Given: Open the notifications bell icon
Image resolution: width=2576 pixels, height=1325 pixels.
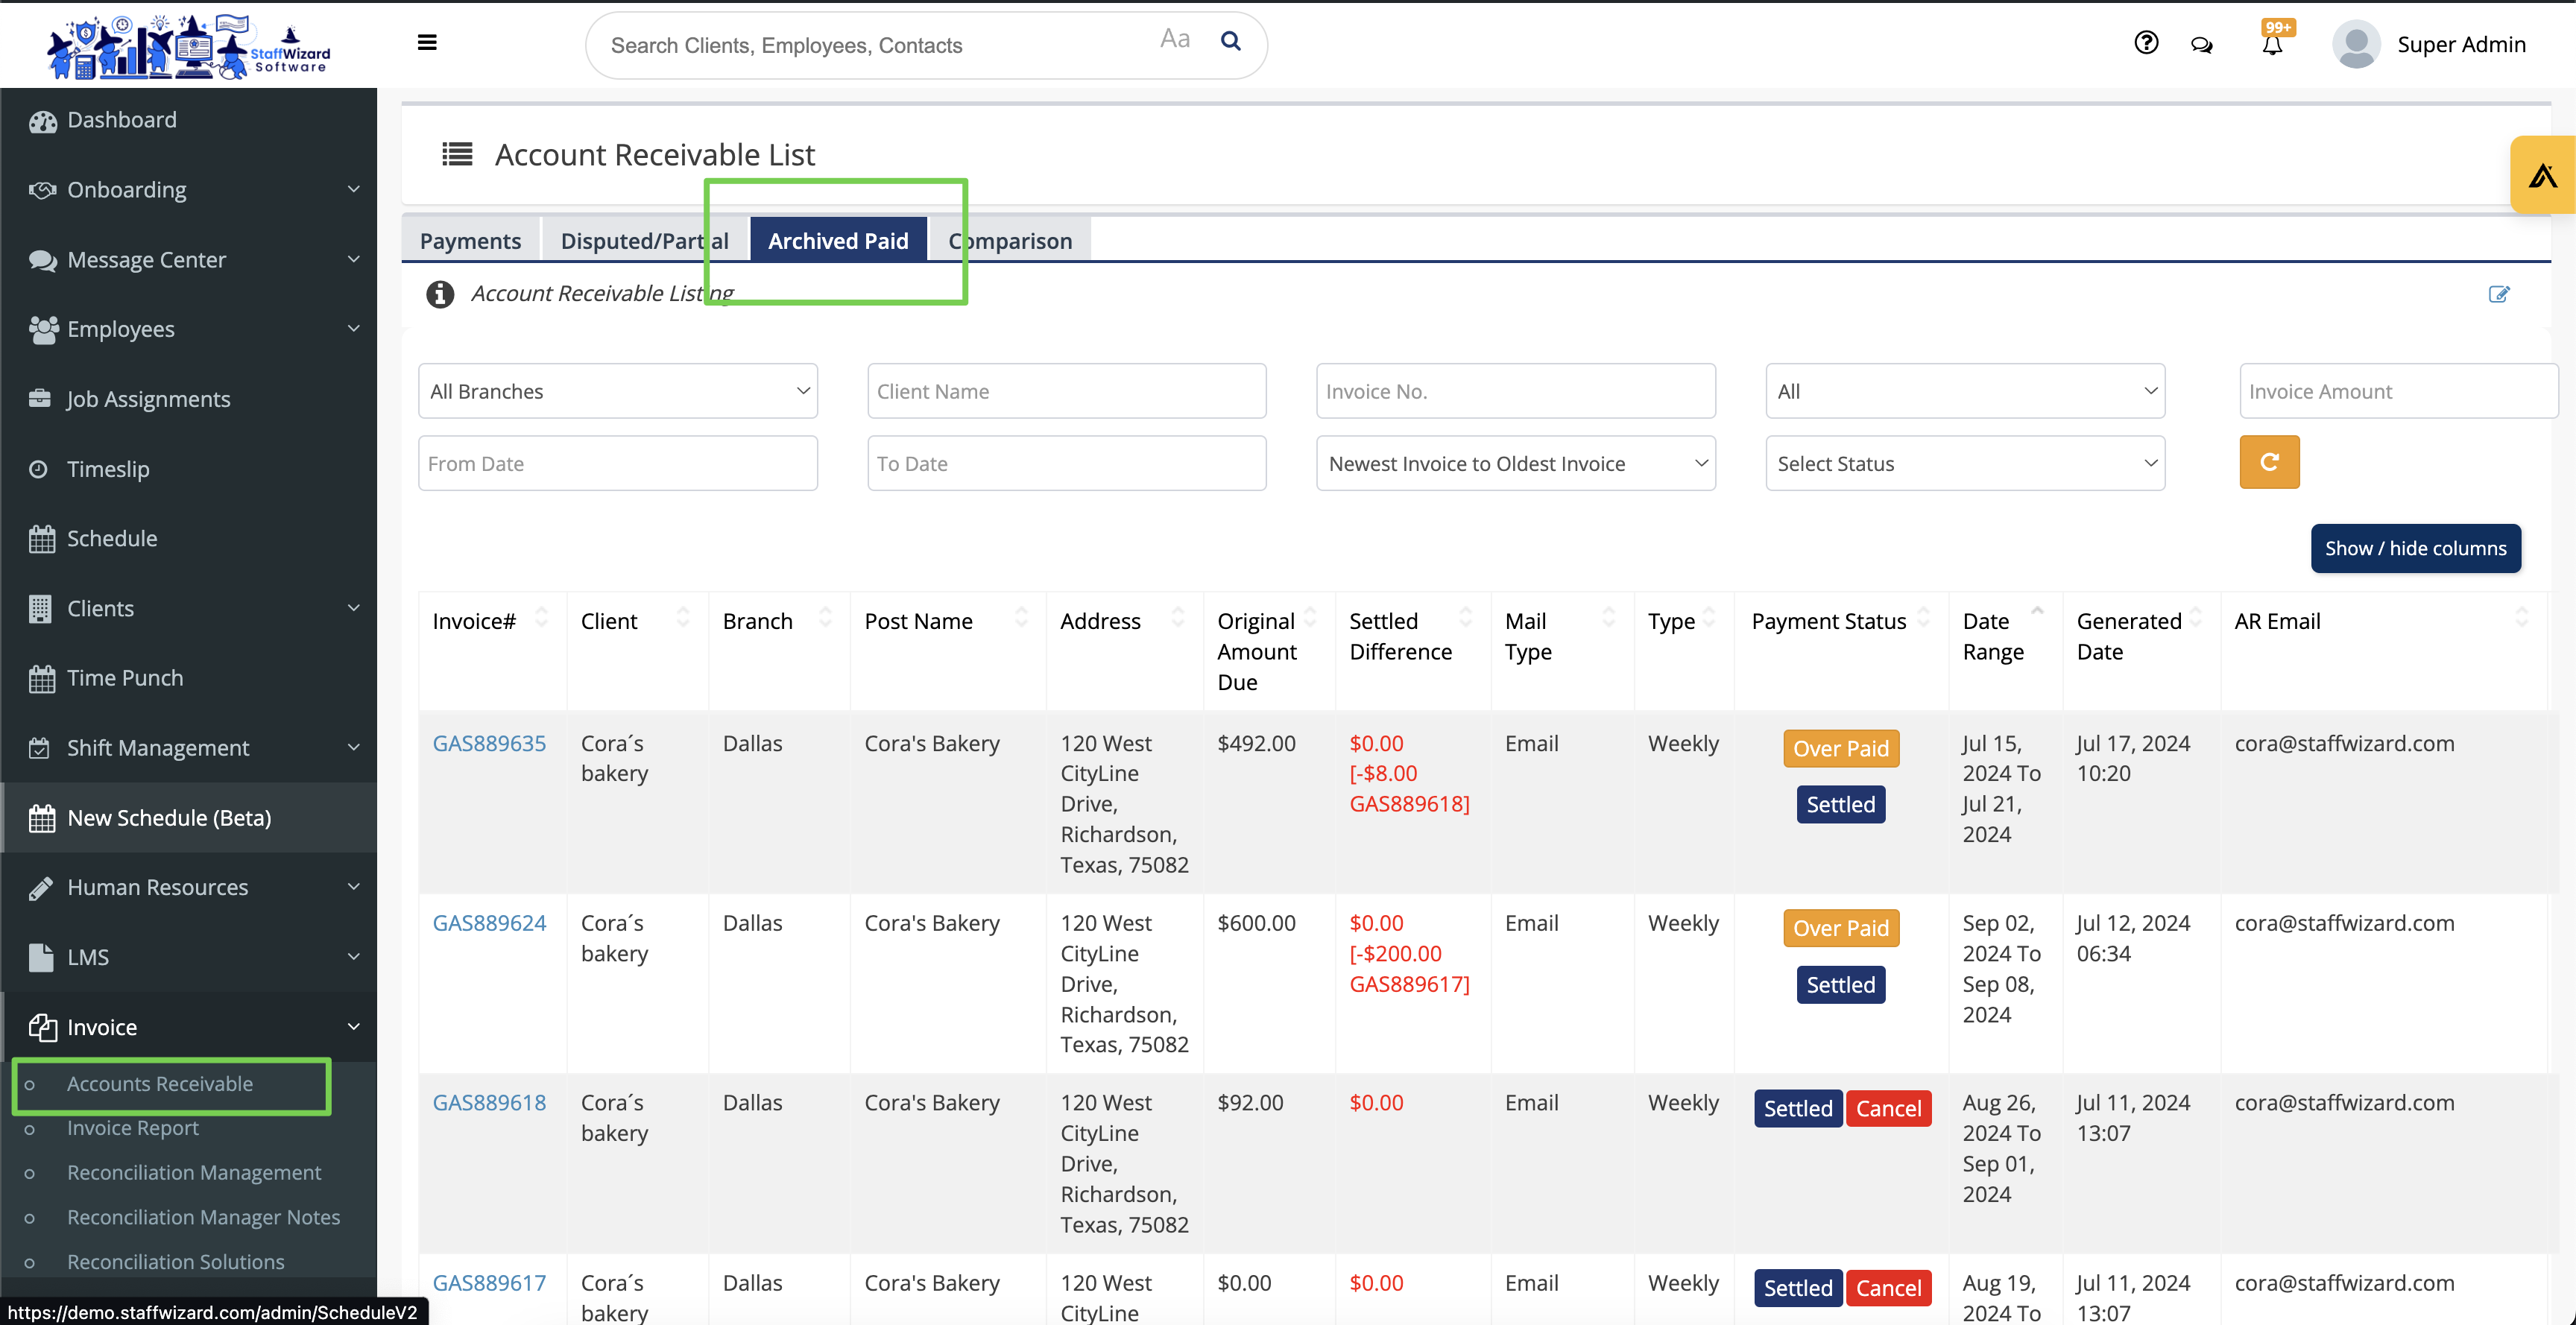Looking at the screenshot, I should 2272,45.
